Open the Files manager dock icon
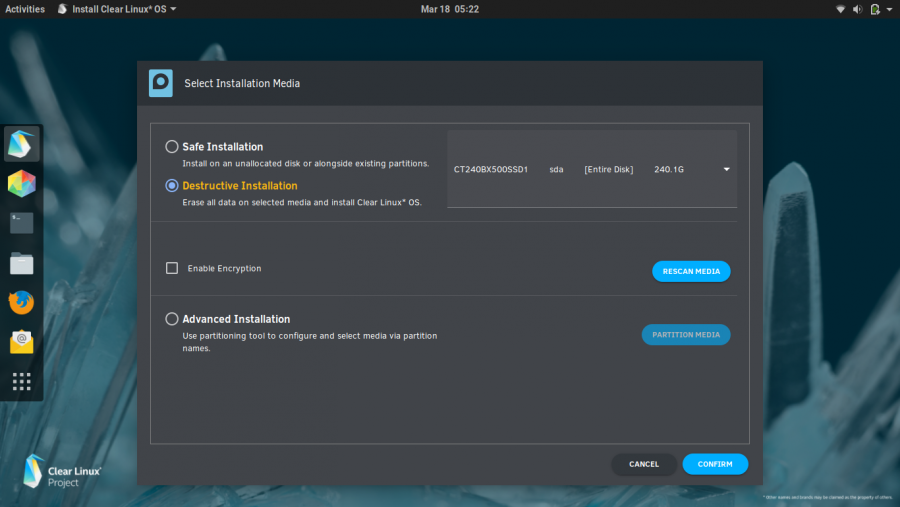 (21, 263)
